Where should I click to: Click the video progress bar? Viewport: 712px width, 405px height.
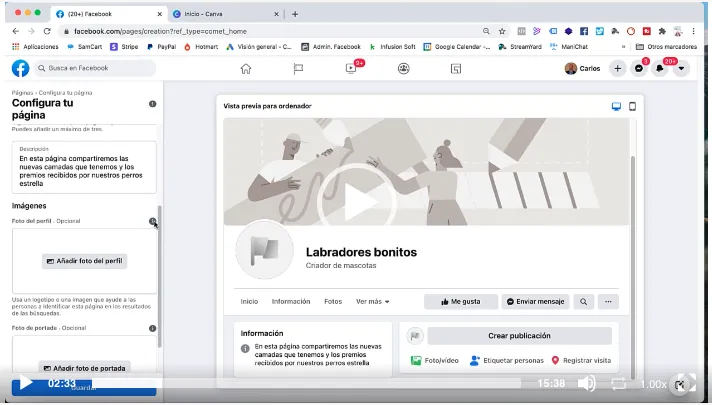[307, 384]
